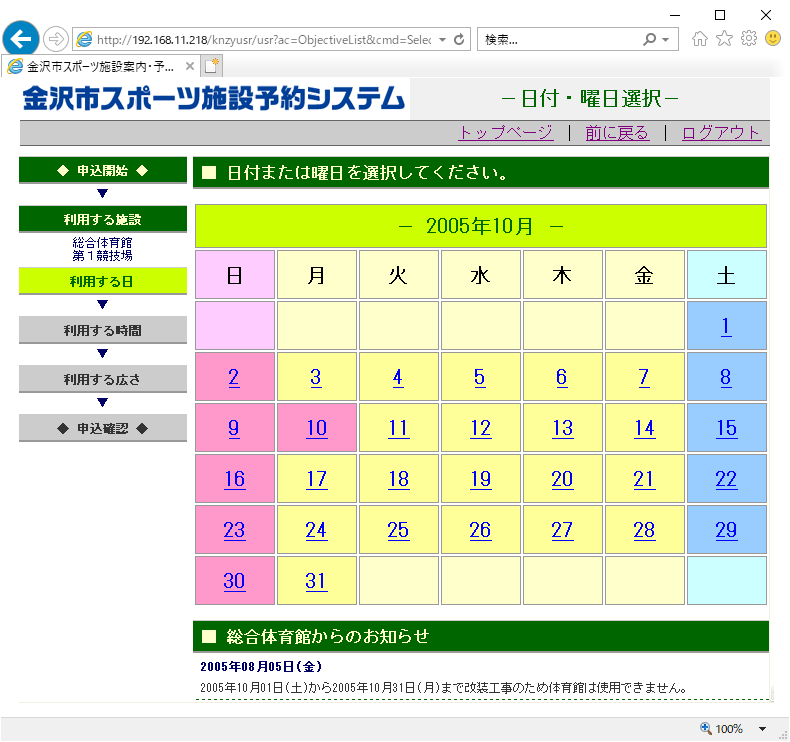Select the 木 (Thursday) weekday header
Viewport: 790px width, 742px height.
pos(563,275)
